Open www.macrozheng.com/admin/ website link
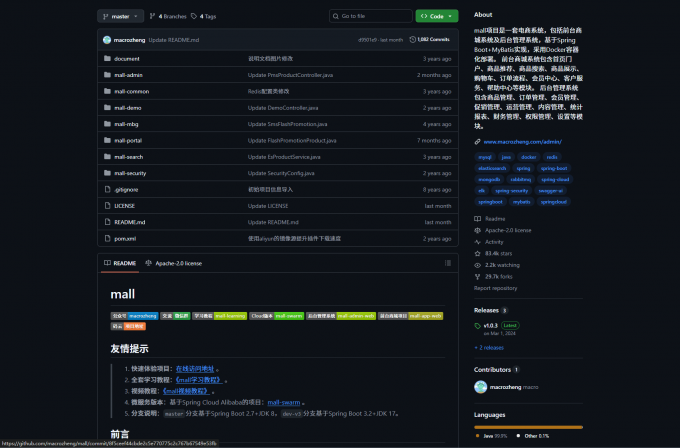The height and width of the screenshot is (448, 680). 523,142
